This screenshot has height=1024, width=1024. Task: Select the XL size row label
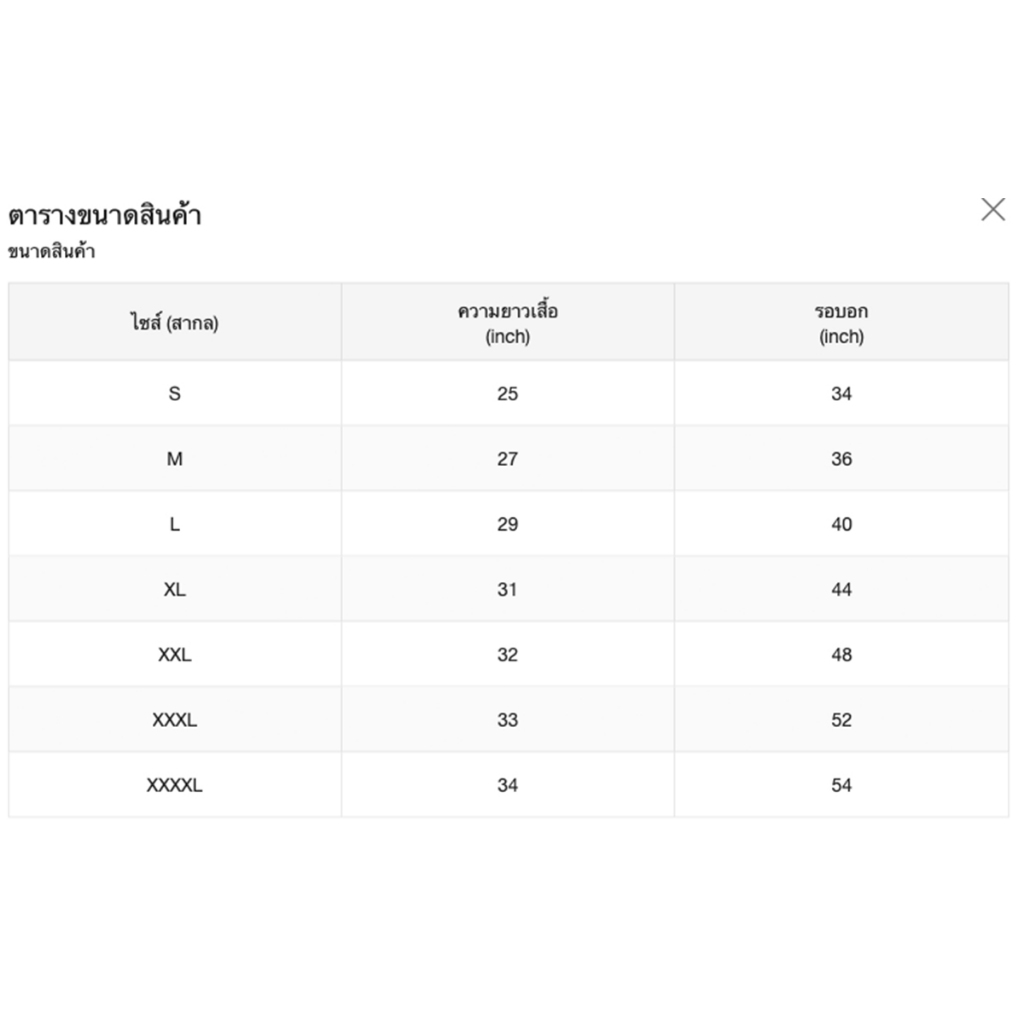coord(175,590)
